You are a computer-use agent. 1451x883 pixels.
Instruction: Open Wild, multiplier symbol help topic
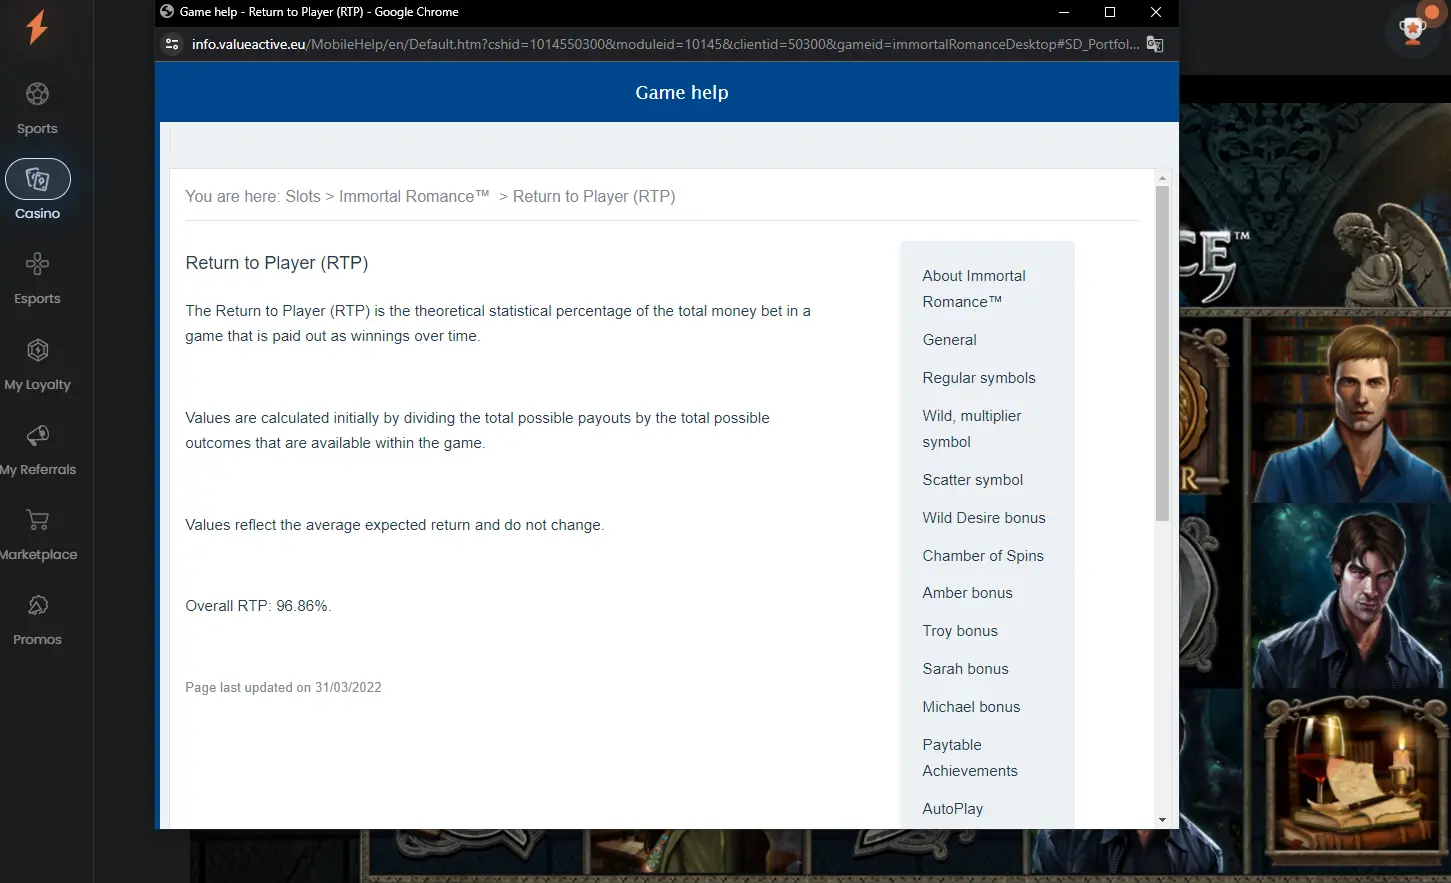pyautogui.click(x=972, y=429)
